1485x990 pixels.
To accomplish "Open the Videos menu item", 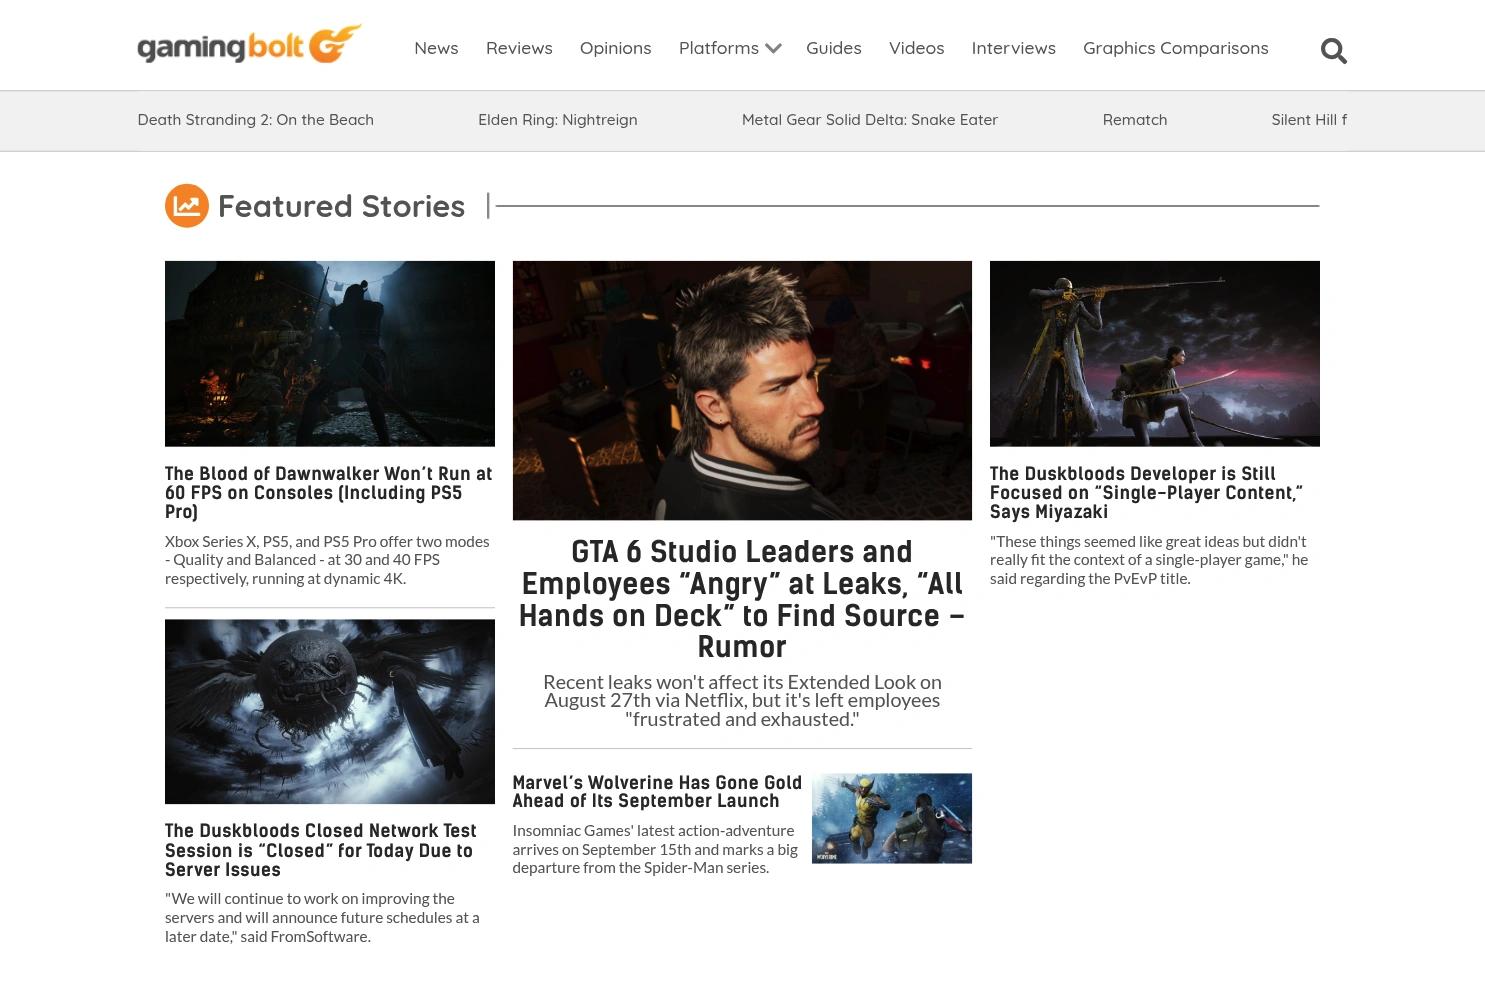I will (916, 48).
